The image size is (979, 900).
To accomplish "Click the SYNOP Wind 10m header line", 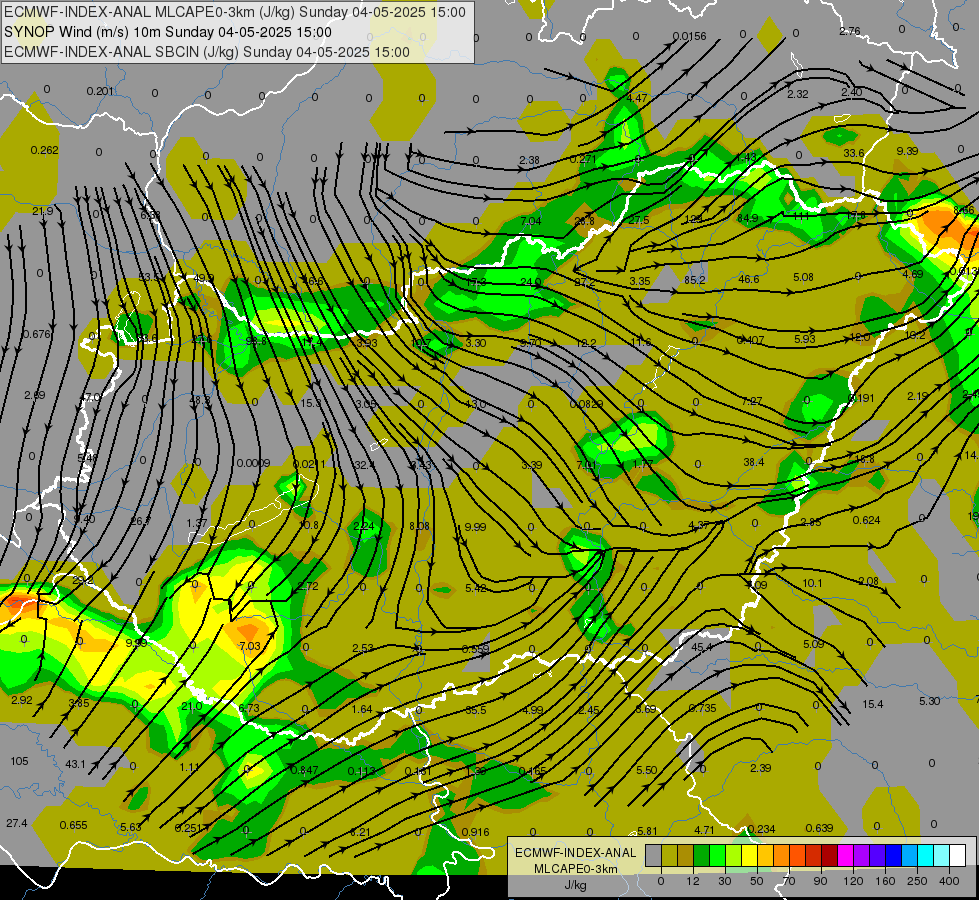I will [167, 32].
